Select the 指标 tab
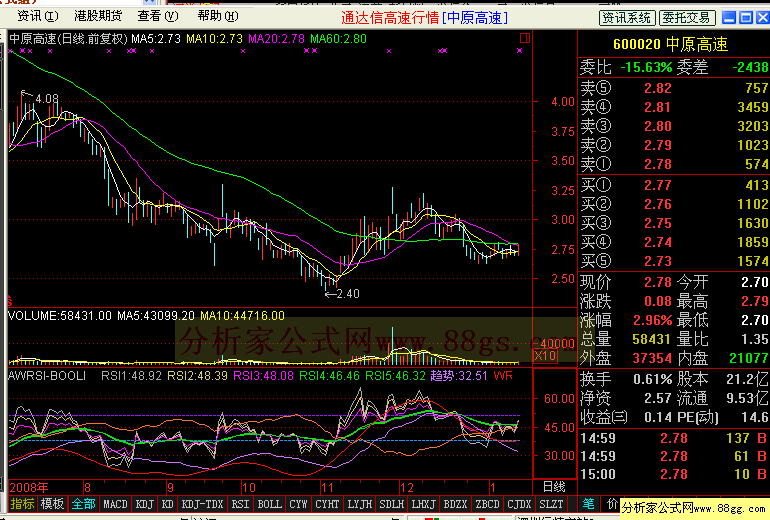This screenshot has height=520, width=770. point(22,504)
